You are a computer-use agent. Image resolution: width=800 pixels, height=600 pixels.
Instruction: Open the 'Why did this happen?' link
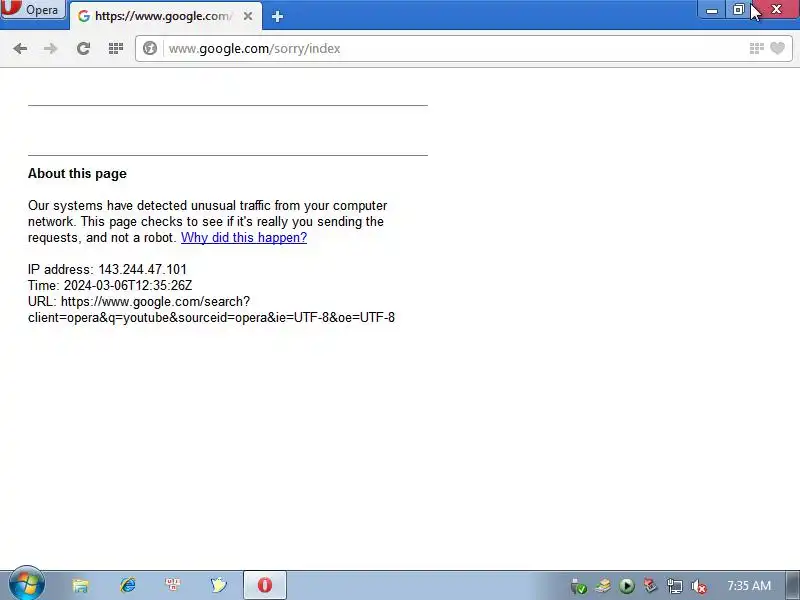click(x=244, y=238)
